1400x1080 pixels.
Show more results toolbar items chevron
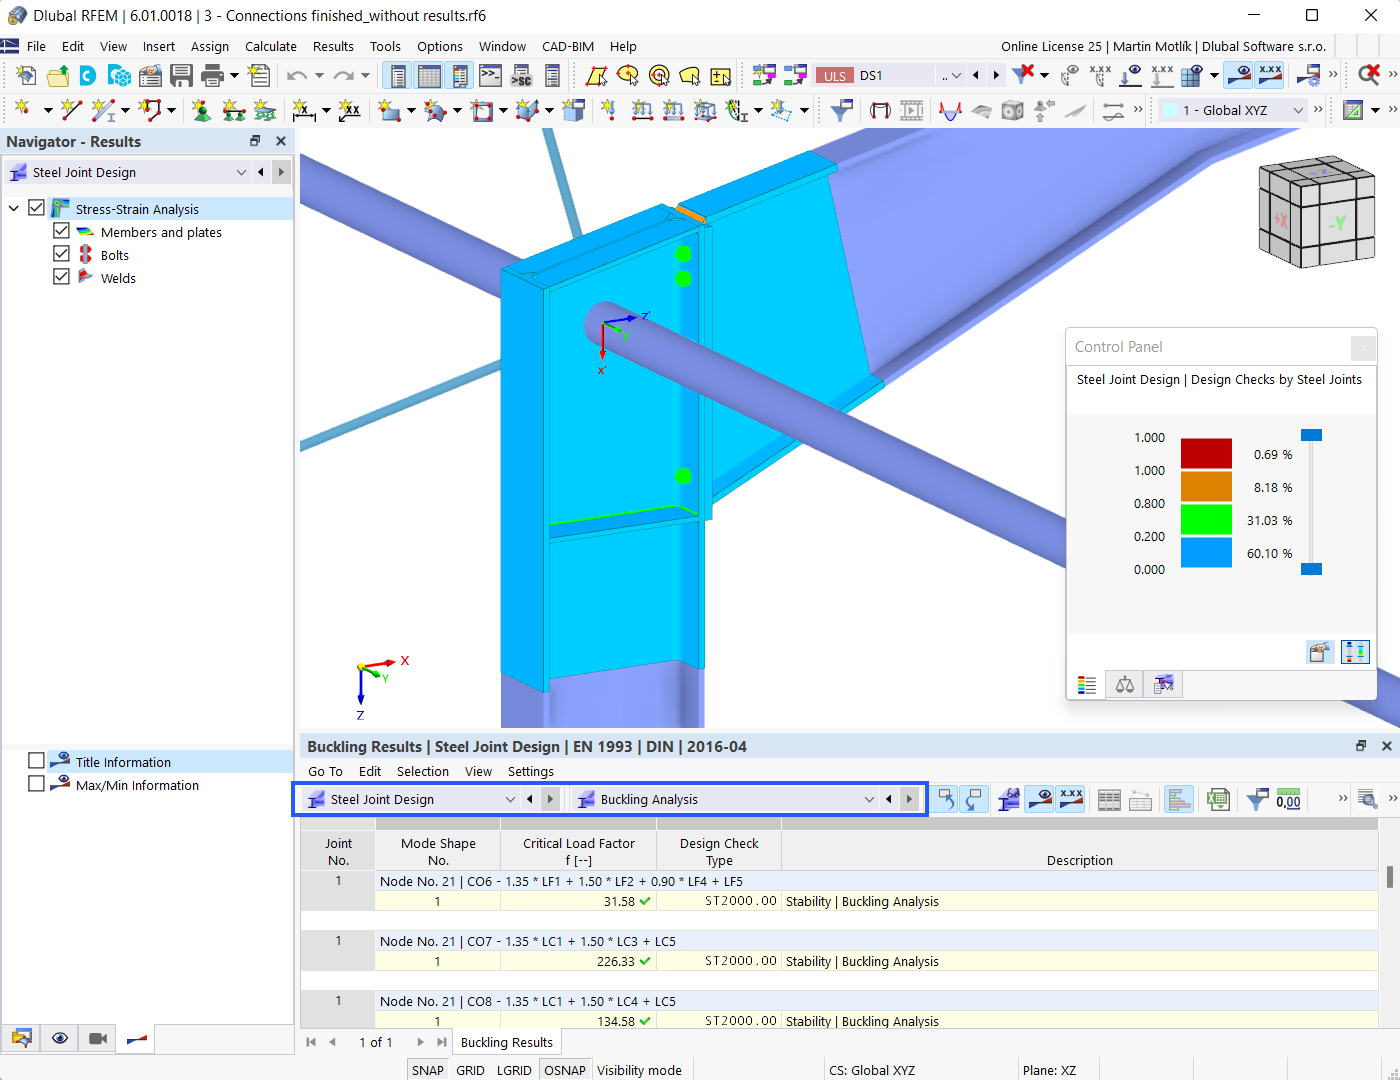[x=1343, y=798]
